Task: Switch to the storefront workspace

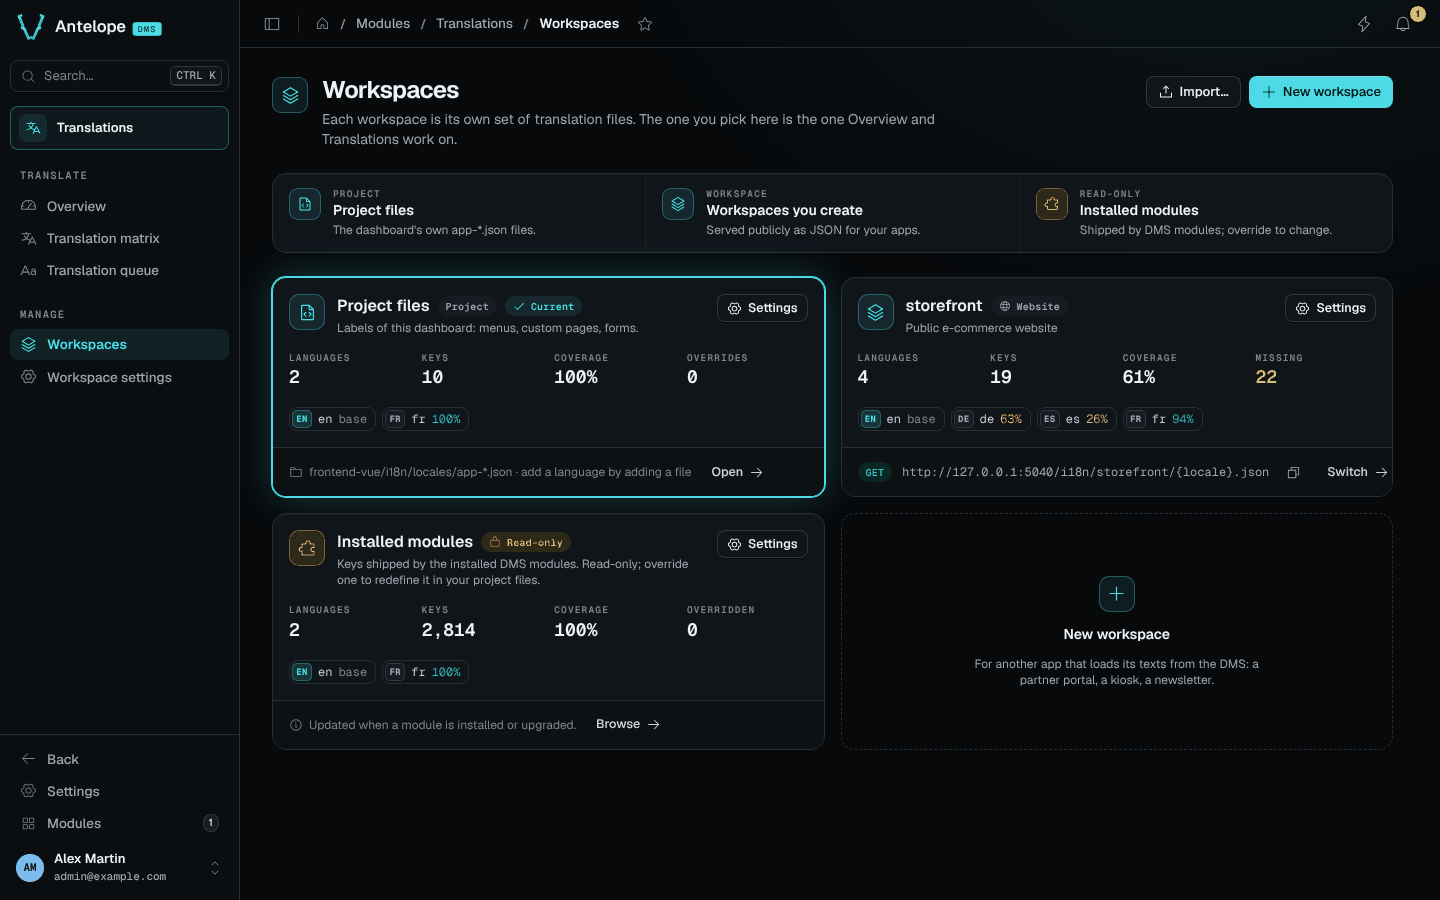Action: pos(1357,472)
